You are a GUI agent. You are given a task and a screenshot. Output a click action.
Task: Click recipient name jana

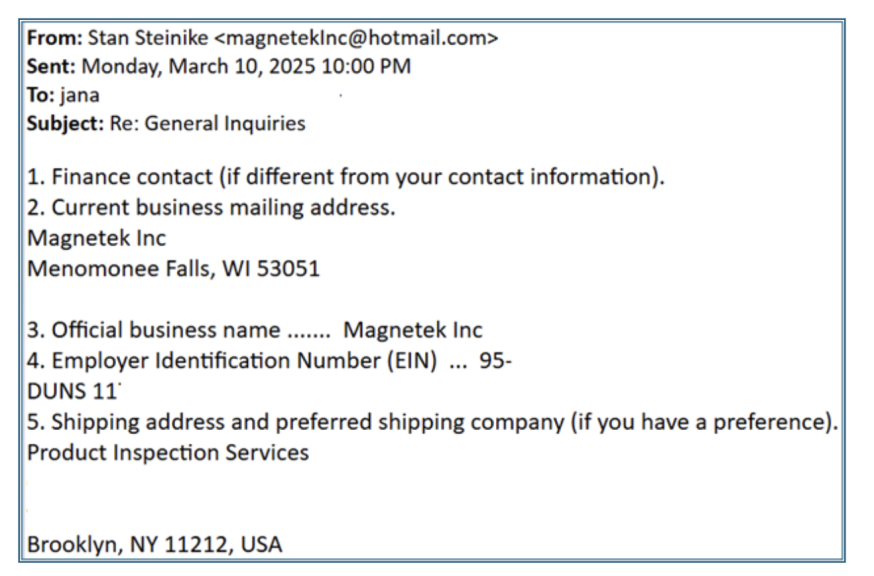coord(80,95)
